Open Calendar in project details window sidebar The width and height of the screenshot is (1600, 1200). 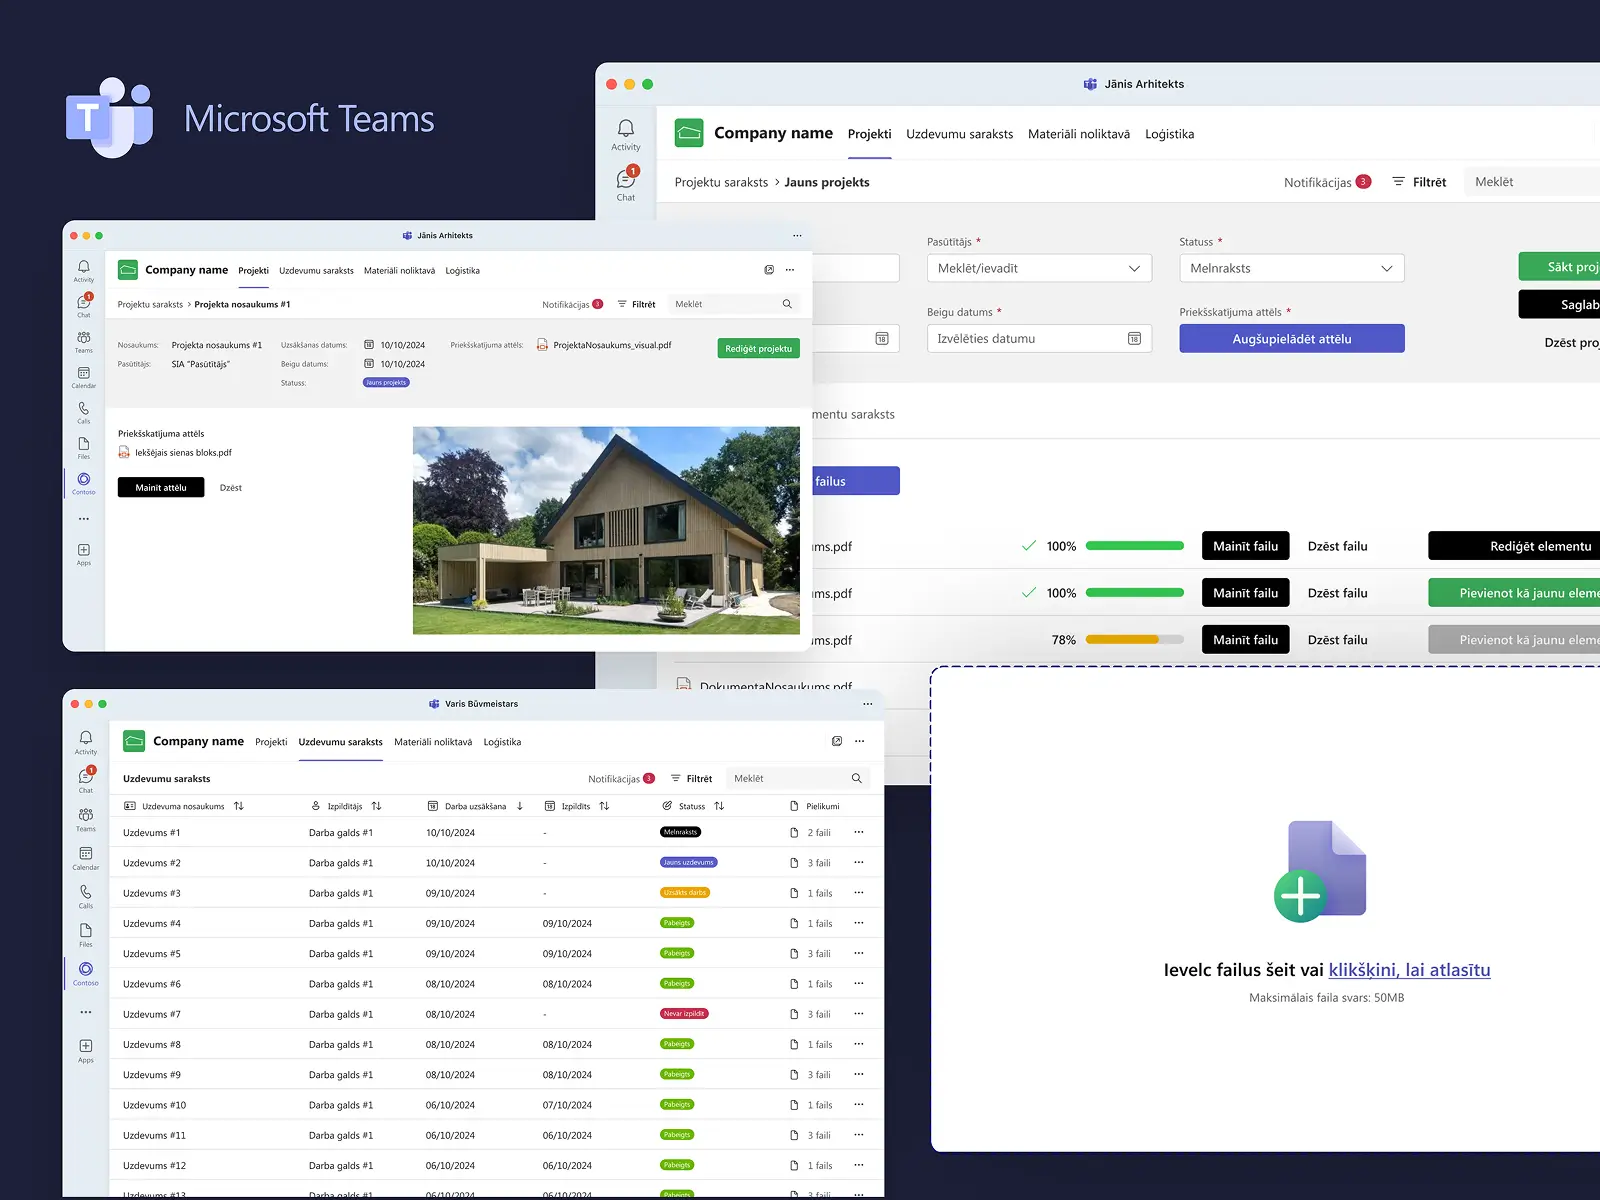pyautogui.click(x=84, y=377)
